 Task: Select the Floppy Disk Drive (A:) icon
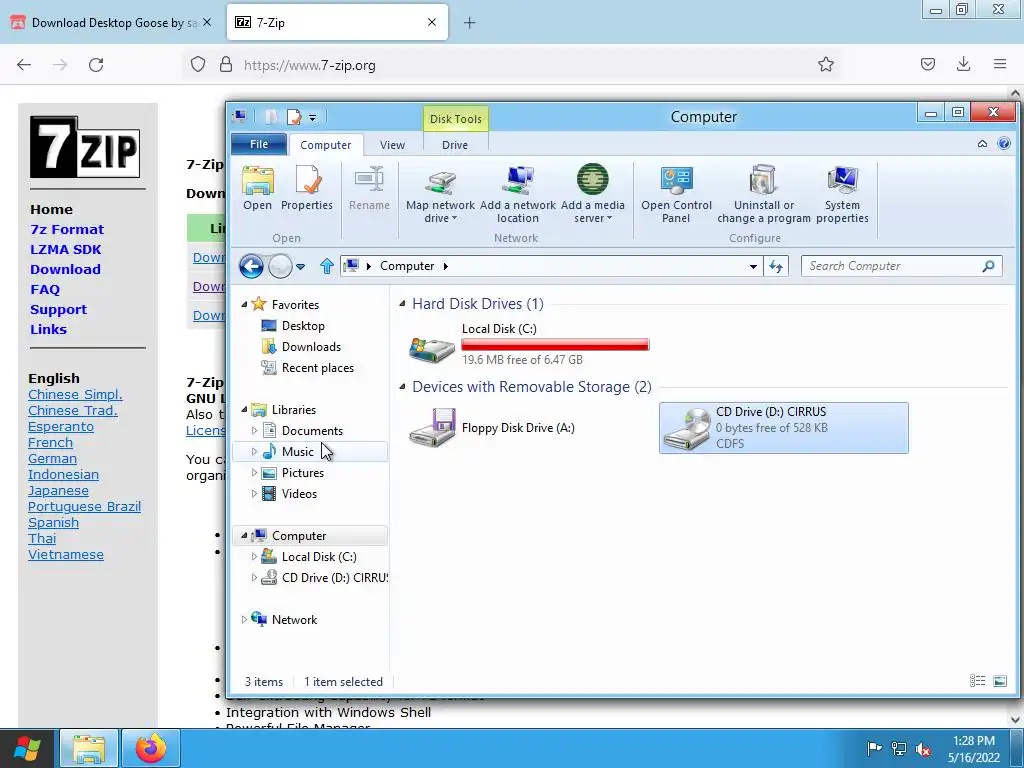432,428
